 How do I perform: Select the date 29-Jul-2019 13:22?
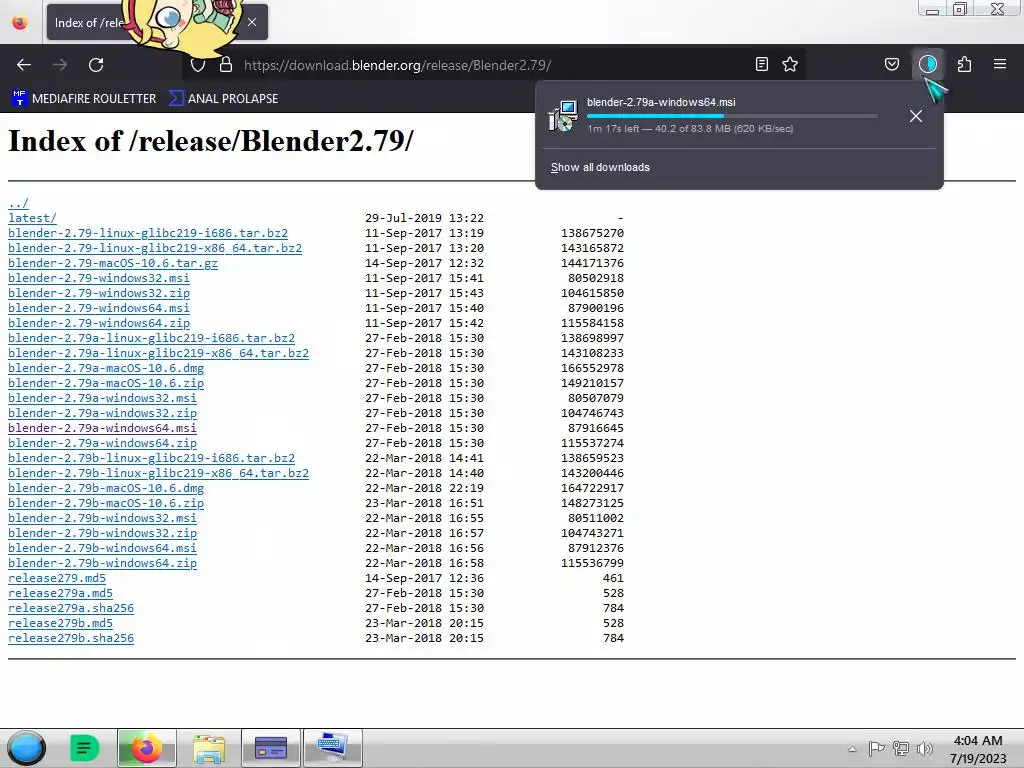(424, 218)
